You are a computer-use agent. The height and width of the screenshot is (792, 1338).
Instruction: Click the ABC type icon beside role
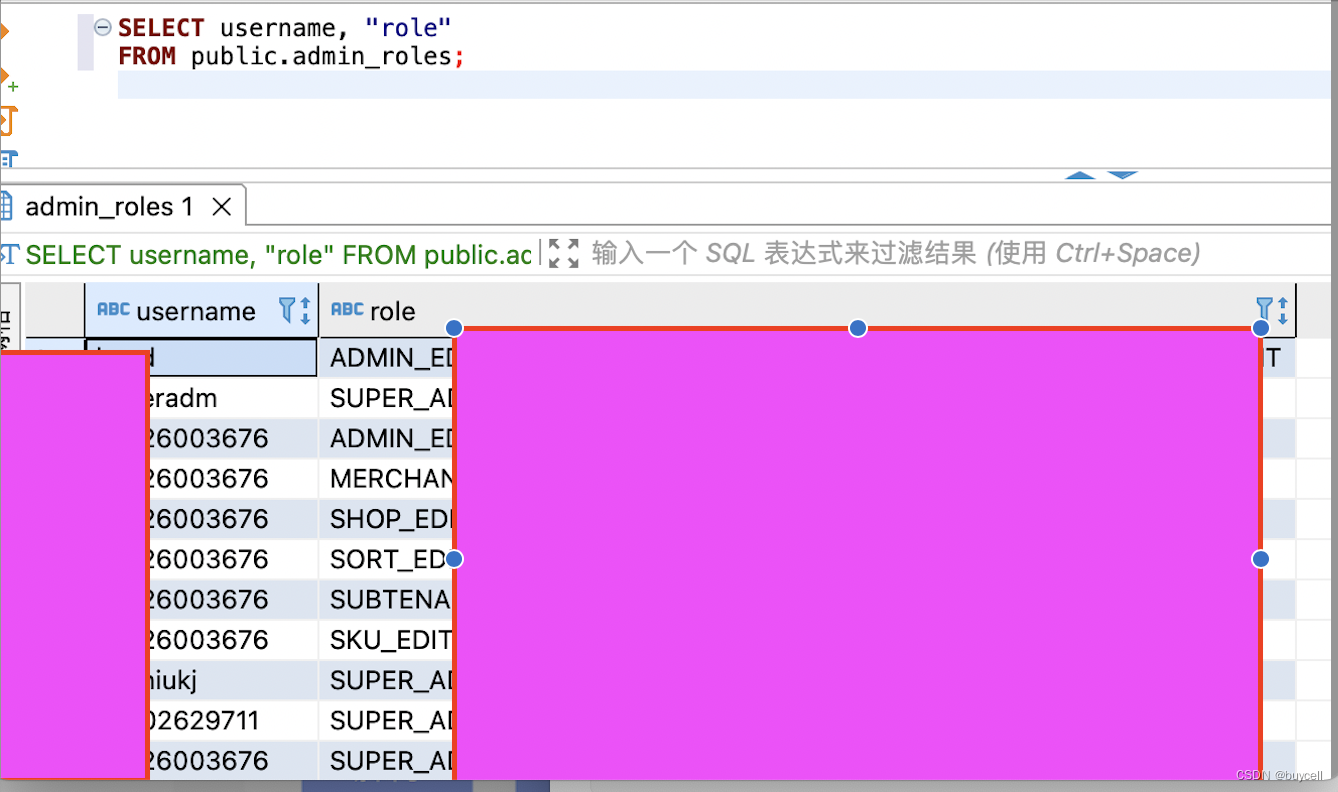347,310
